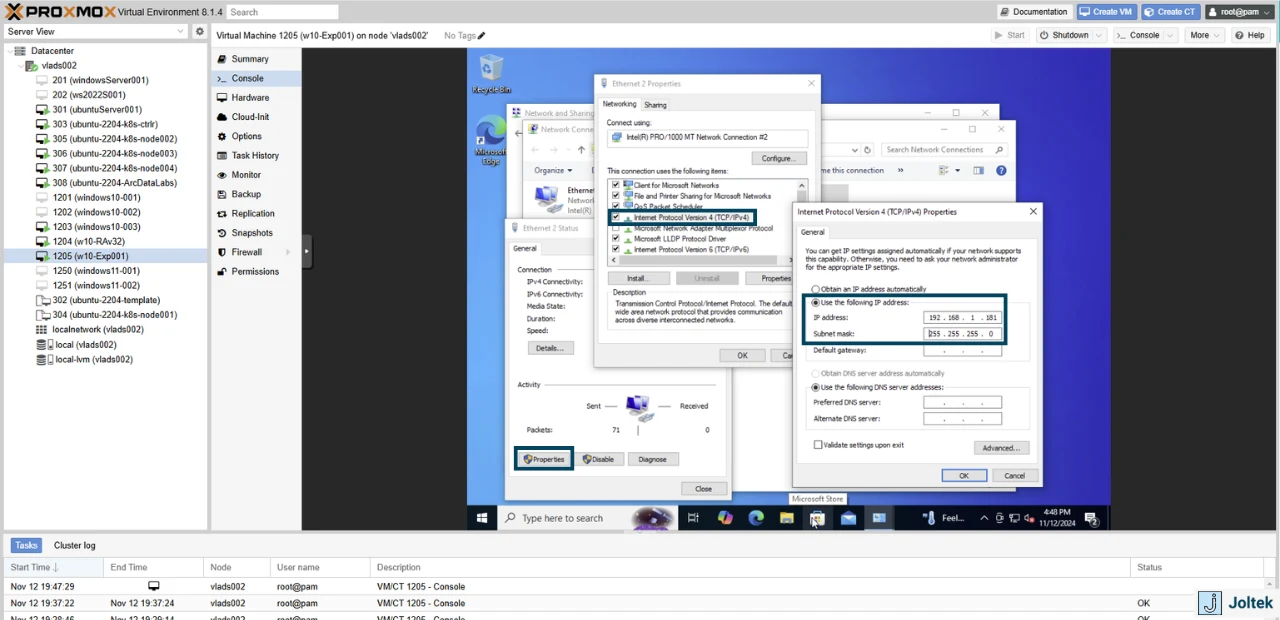
Task: Click Diagnose in Ethernet 2 Status
Action: point(652,459)
